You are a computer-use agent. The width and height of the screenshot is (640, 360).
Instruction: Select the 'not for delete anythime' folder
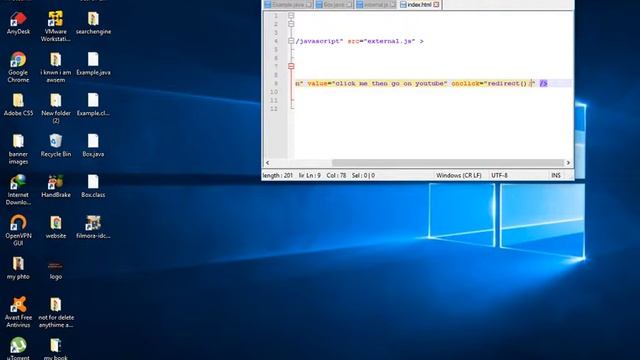[x=56, y=312]
